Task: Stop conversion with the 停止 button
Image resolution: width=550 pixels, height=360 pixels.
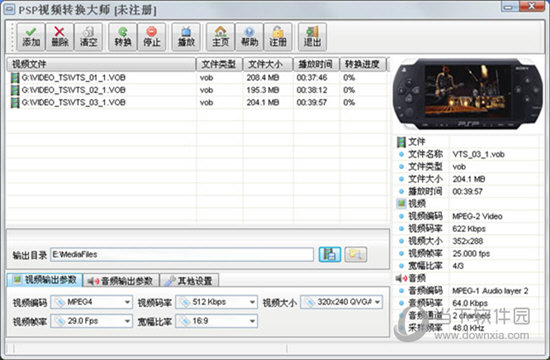Action: 152,37
